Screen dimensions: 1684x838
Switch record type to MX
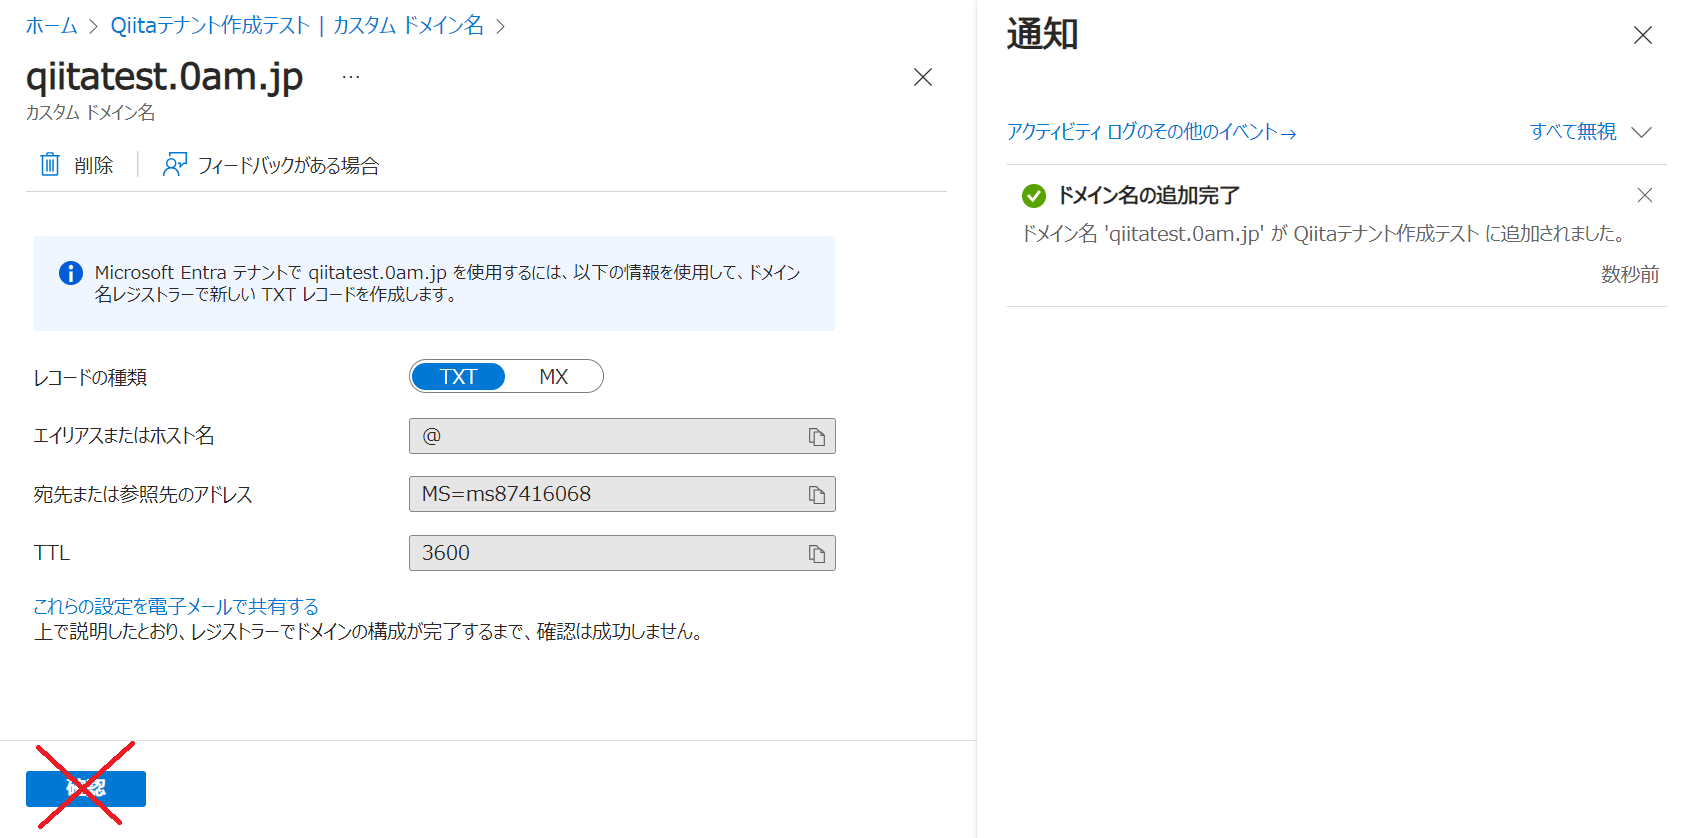[x=553, y=377]
